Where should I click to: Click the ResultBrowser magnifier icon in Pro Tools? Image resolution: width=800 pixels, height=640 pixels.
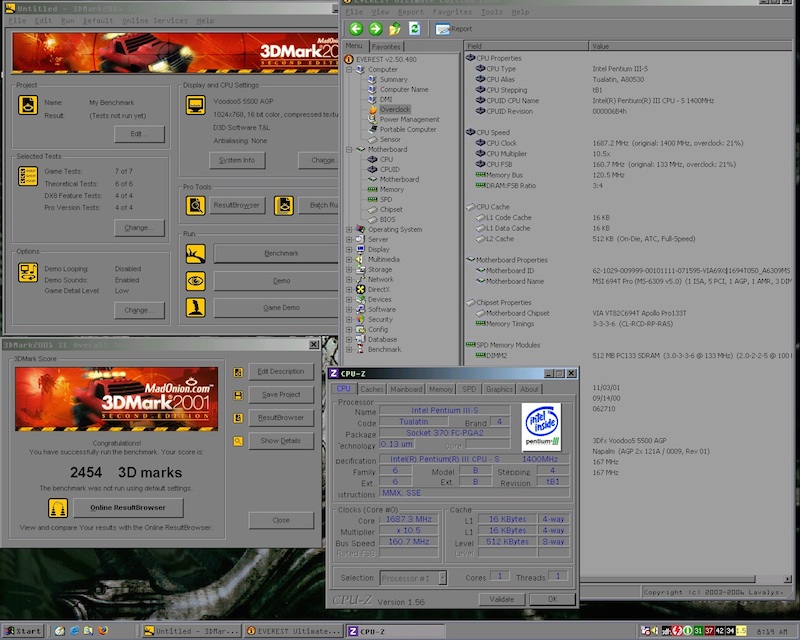(195, 205)
